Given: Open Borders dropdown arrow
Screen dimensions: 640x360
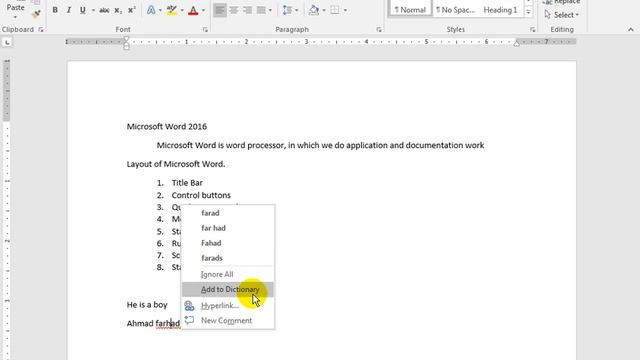Looking at the screenshot, I should tap(345, 10).
